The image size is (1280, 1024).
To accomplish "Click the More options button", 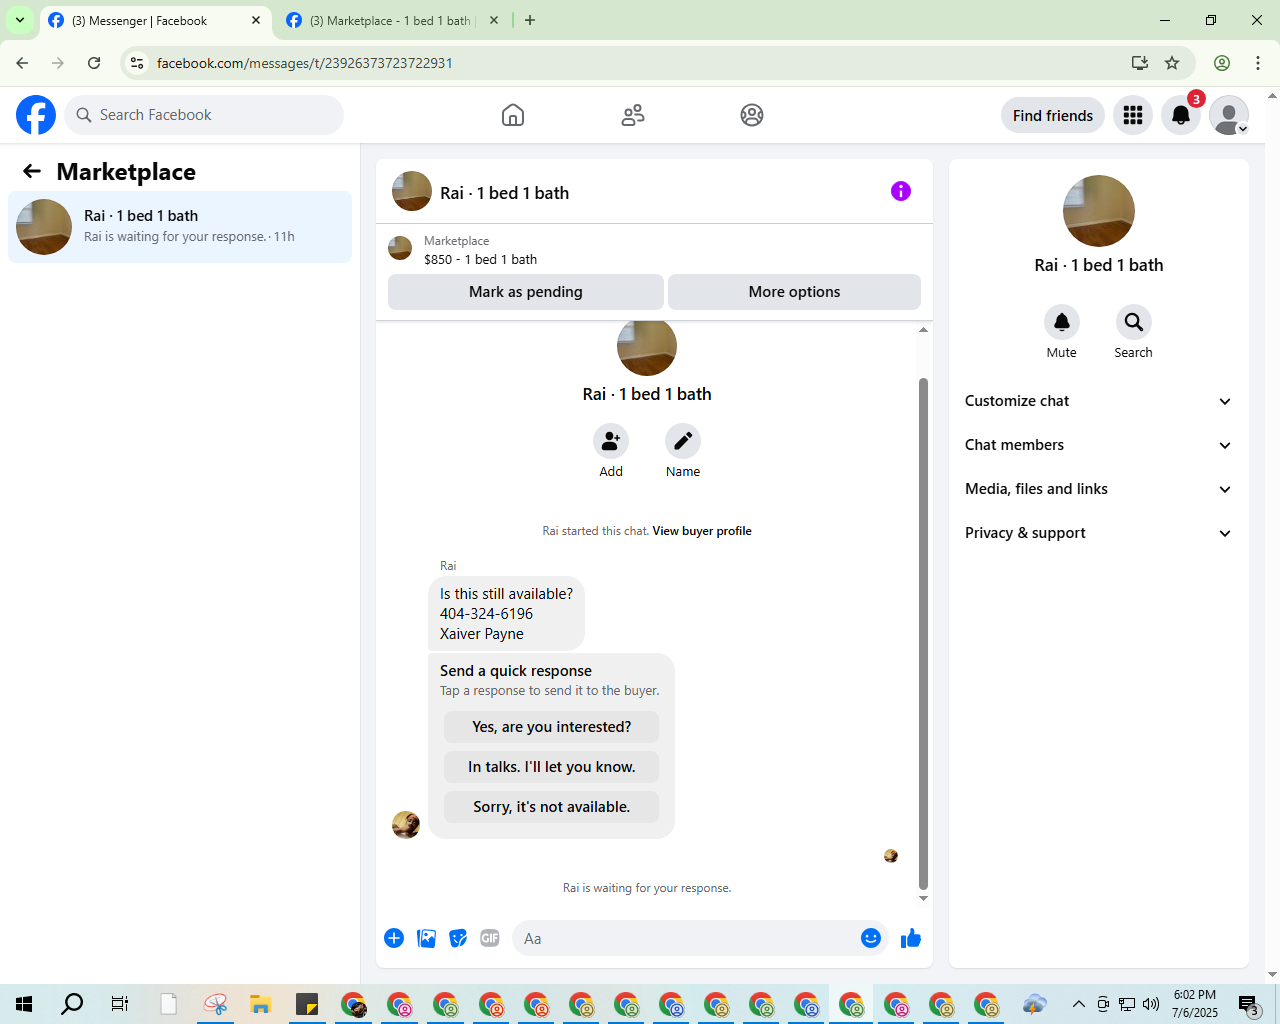I will coord(794,292).
